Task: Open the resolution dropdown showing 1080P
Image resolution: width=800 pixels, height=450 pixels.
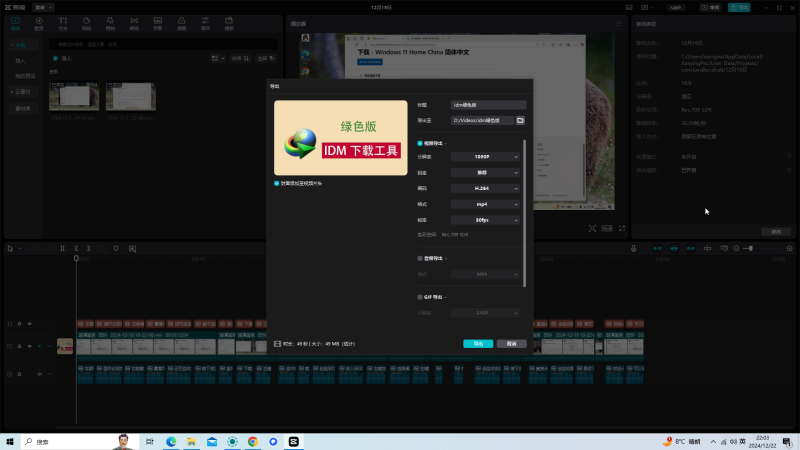Action: coord(485,157)
